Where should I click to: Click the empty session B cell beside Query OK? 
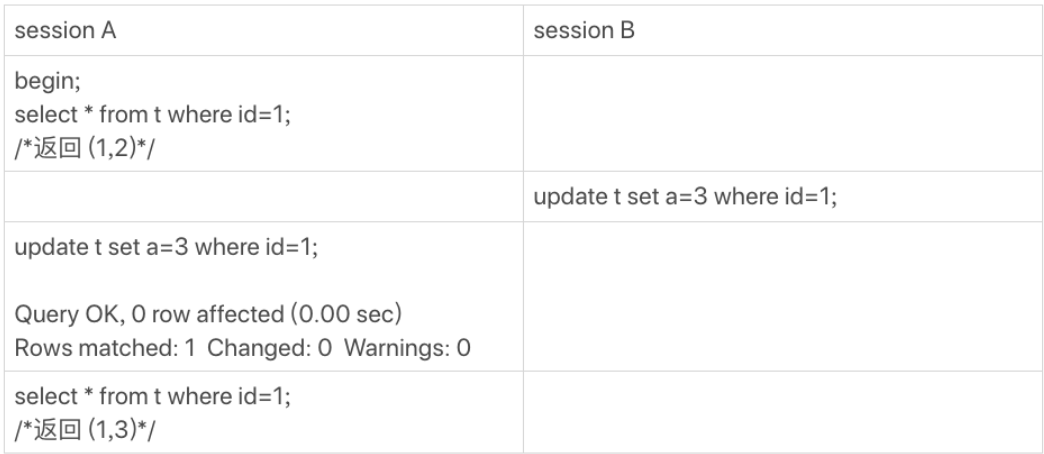click(x=783, y=297)
